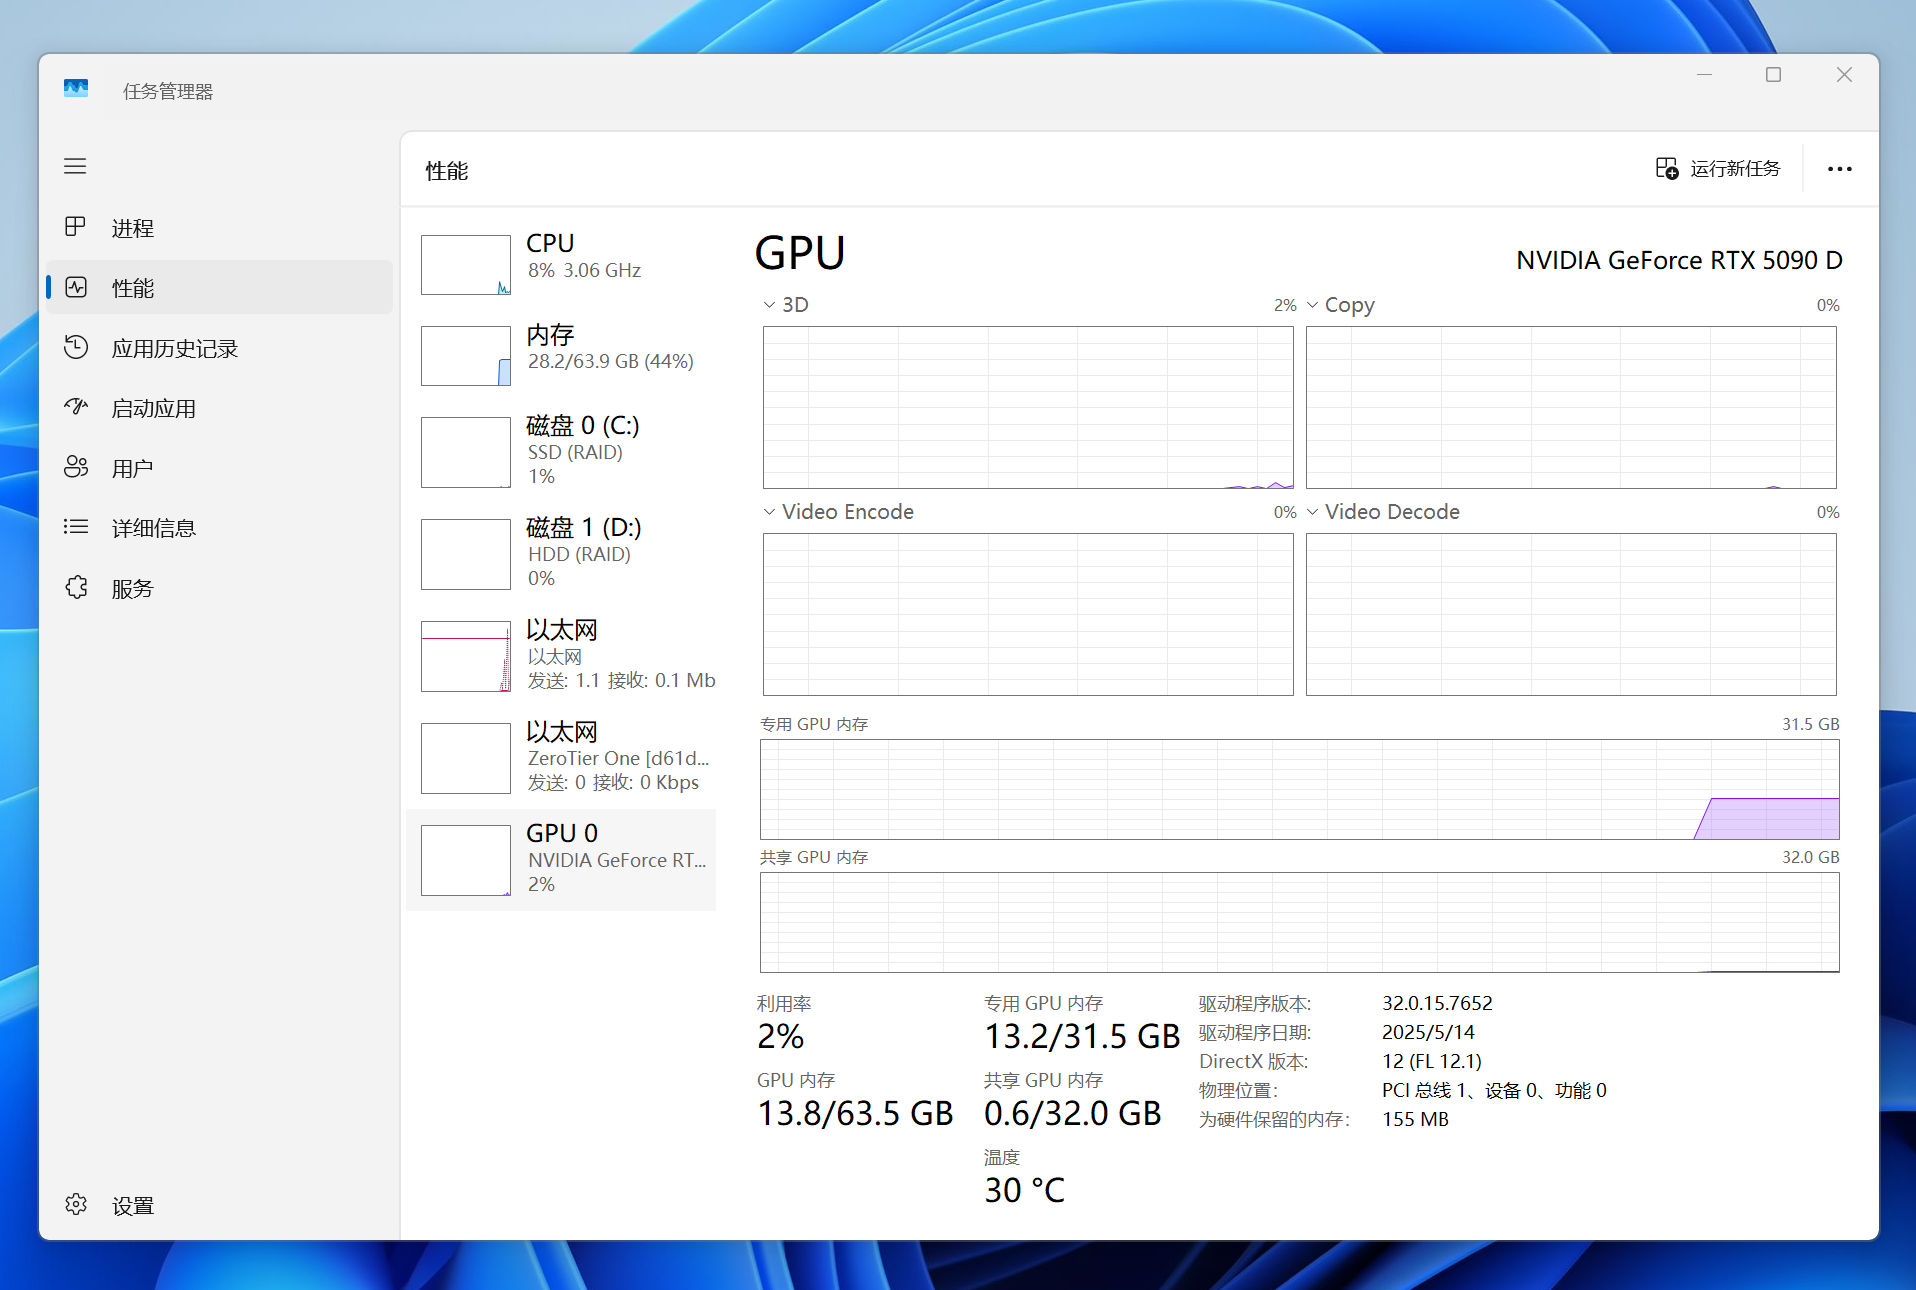Click the CPU 8% 3.06 GHz text
Viewport: 1916px width, 1290px height.
tap(584, 270)
